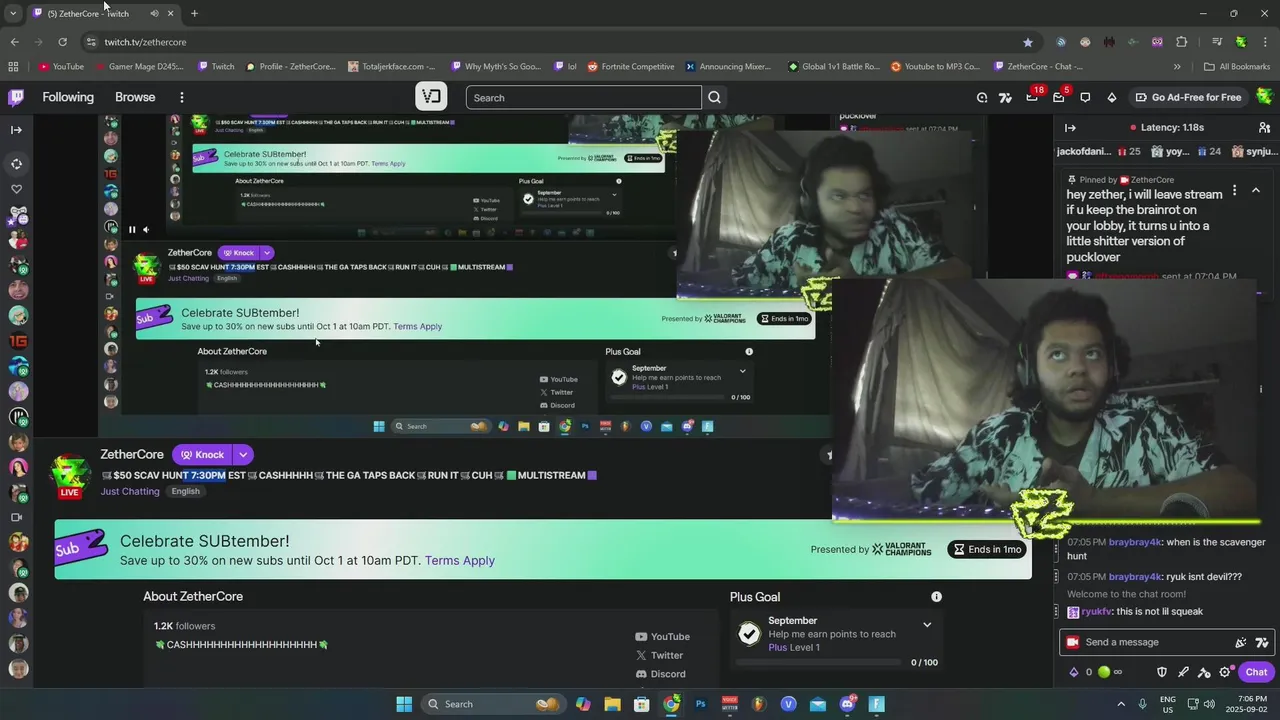
Task: Open Whispers speech bubble icon
Action: (x=1085, y=97)
